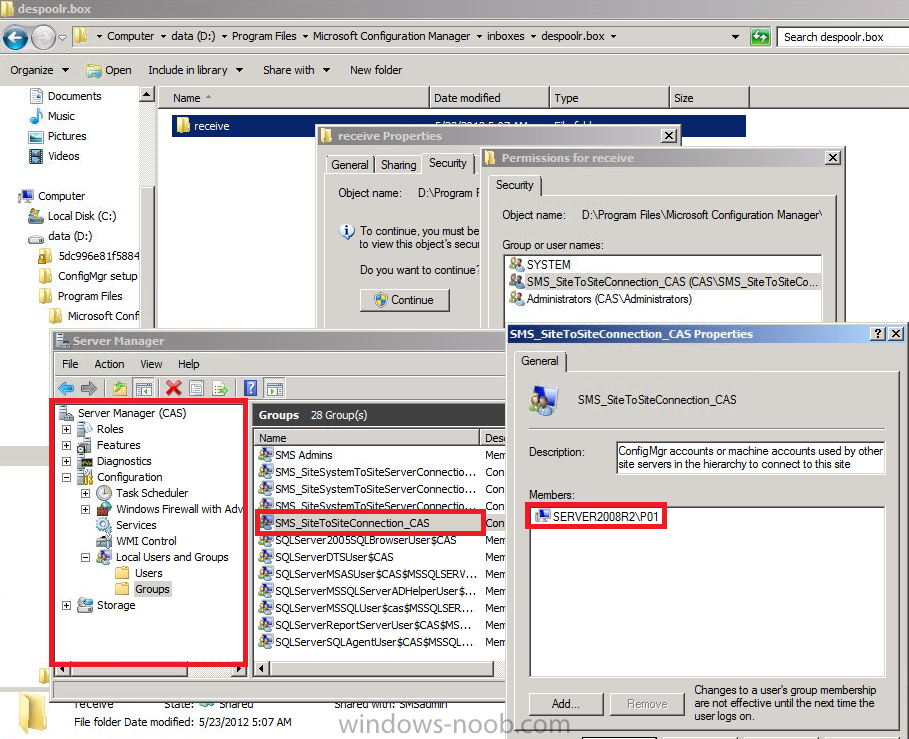This screenshot has height=739, width=909.
Task: Go back in Server Manager toolbar
Action: tap(66, 388)
